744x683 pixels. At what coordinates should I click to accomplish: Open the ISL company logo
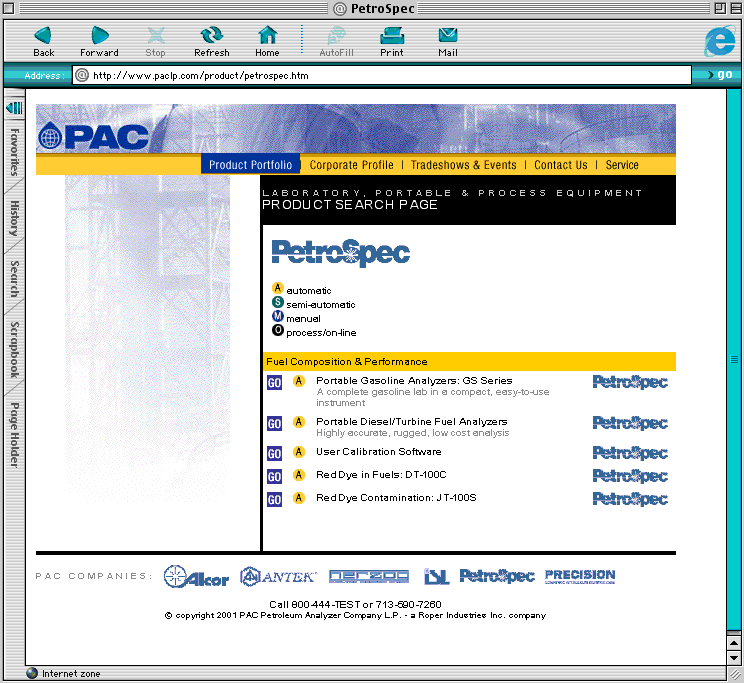tap(436, 577)
